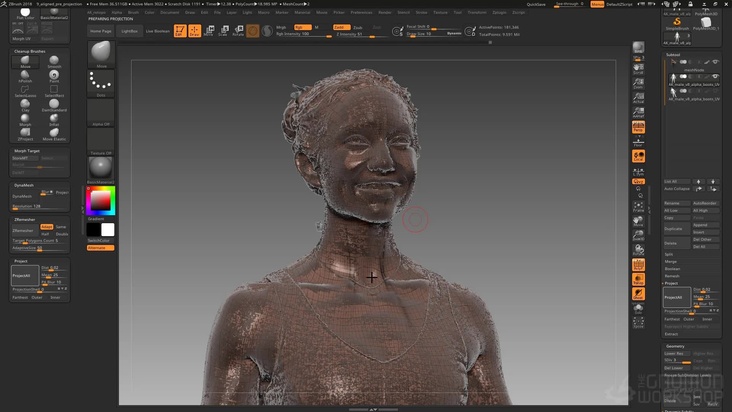Image resolution: width=732 pixels, height=412 pixels.
Task: Choose the Clay brush
Action: 25,105
